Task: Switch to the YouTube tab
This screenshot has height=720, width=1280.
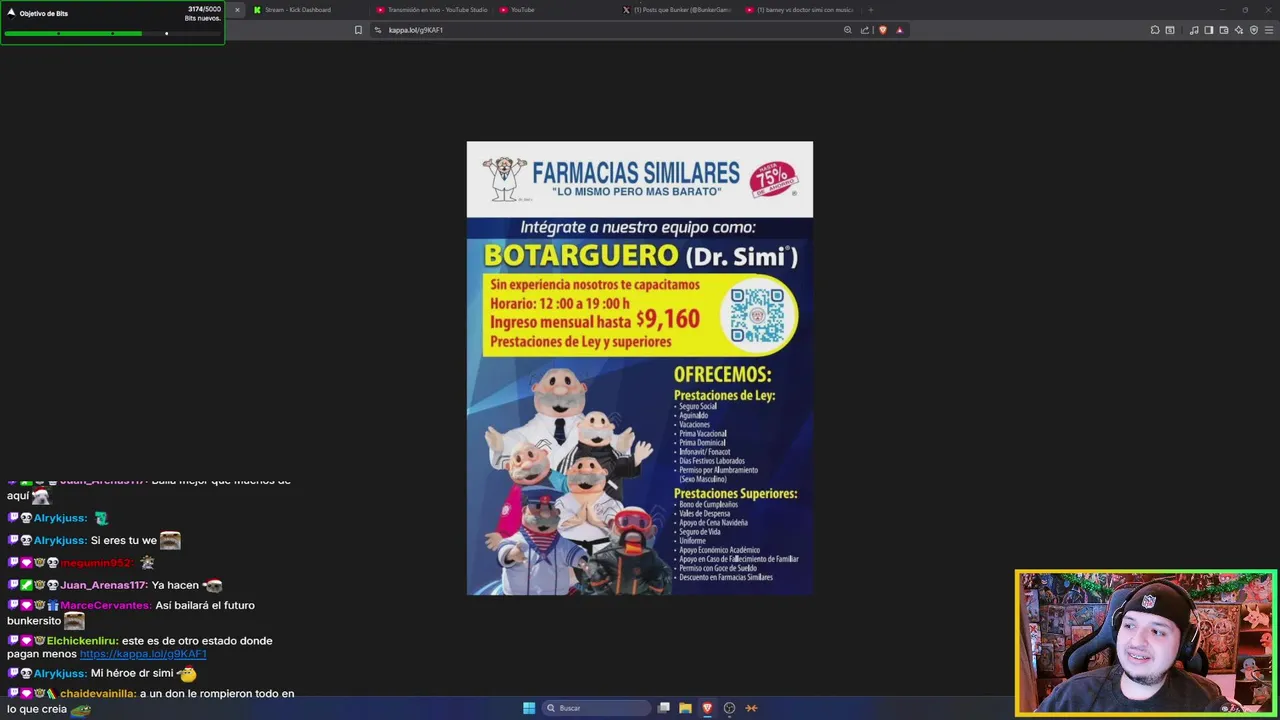Action: (555, 10)
